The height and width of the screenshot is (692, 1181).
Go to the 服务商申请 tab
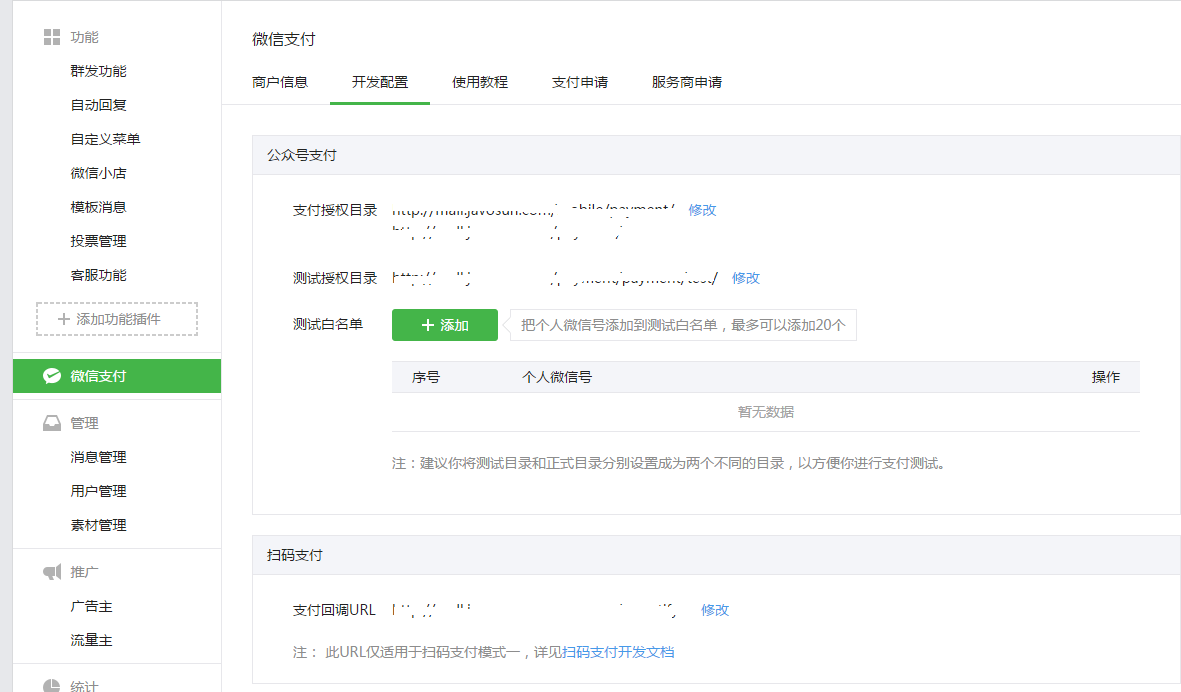click(687, 82)
